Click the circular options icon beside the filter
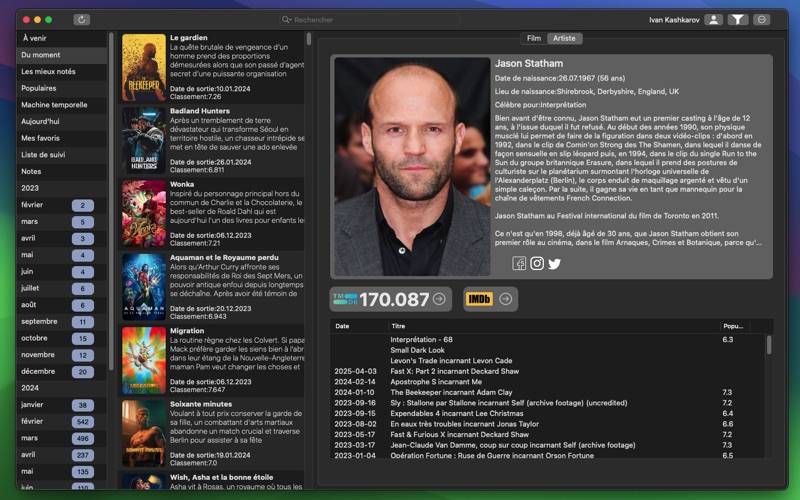 (x=761, y=19)
